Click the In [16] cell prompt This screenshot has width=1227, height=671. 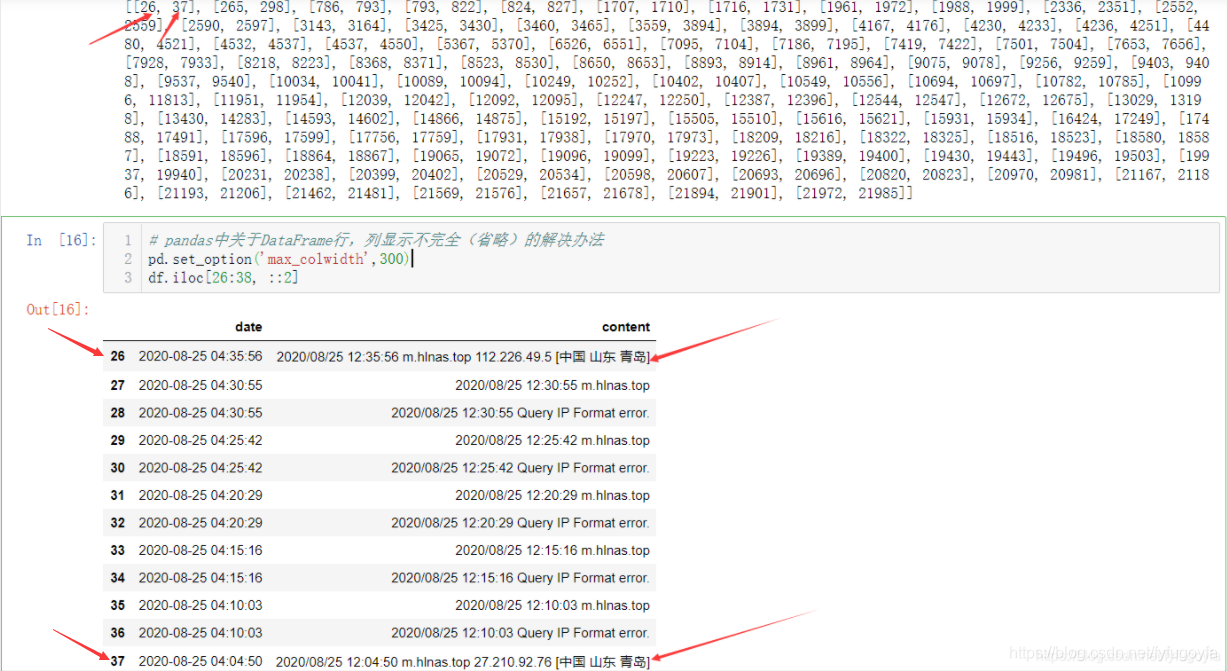coord(61,240)
